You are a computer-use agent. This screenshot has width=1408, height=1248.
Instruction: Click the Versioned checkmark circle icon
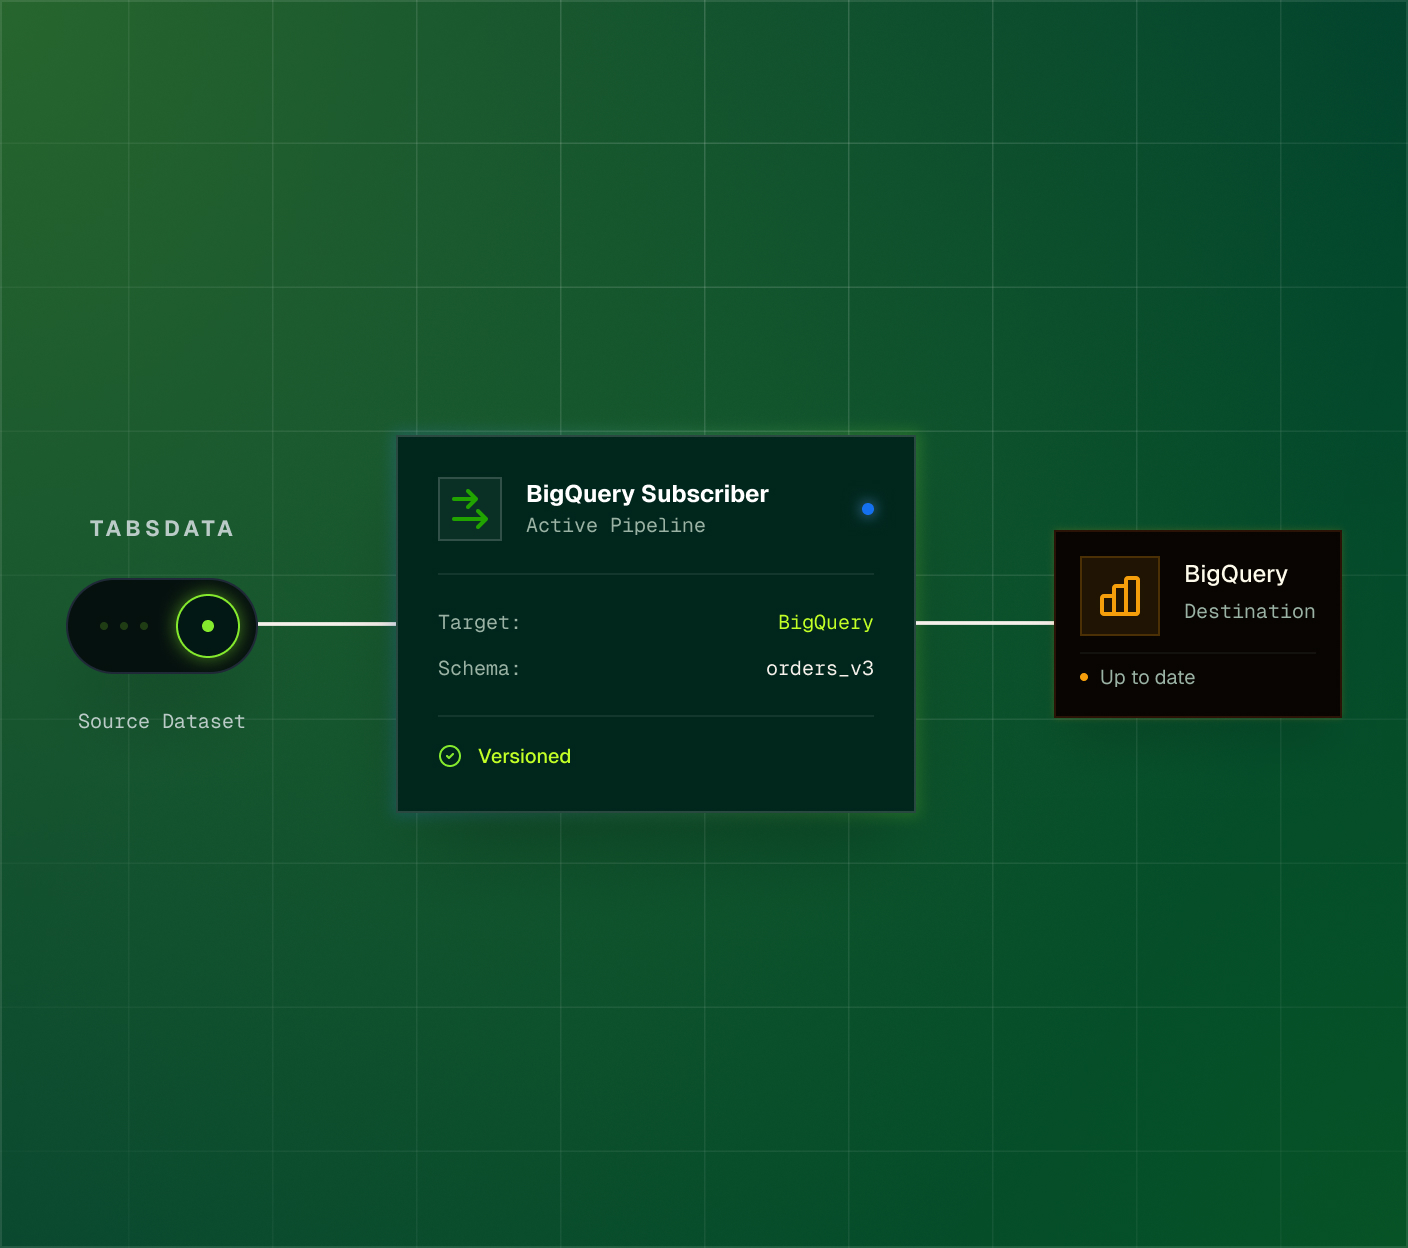[x=450, y=756]
